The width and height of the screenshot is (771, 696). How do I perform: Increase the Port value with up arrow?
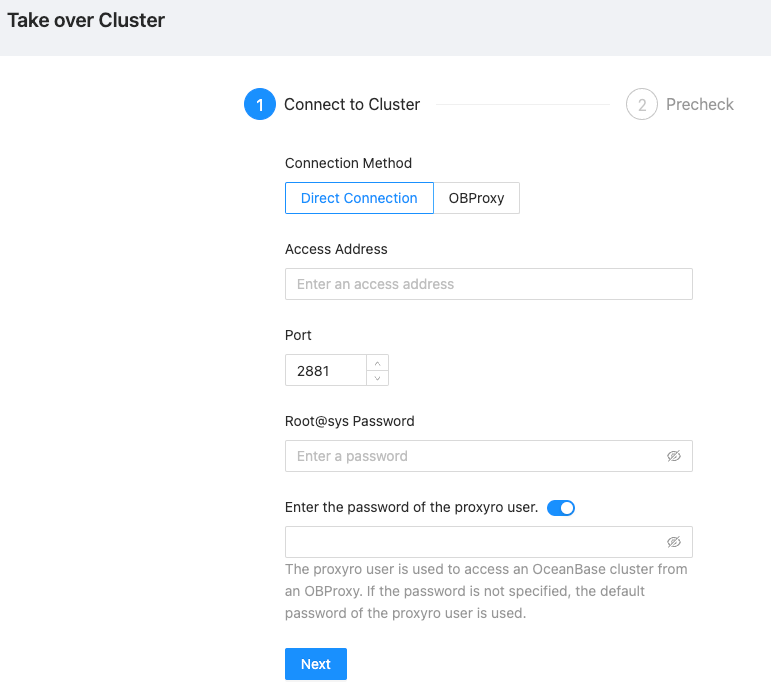pos(377,363)
